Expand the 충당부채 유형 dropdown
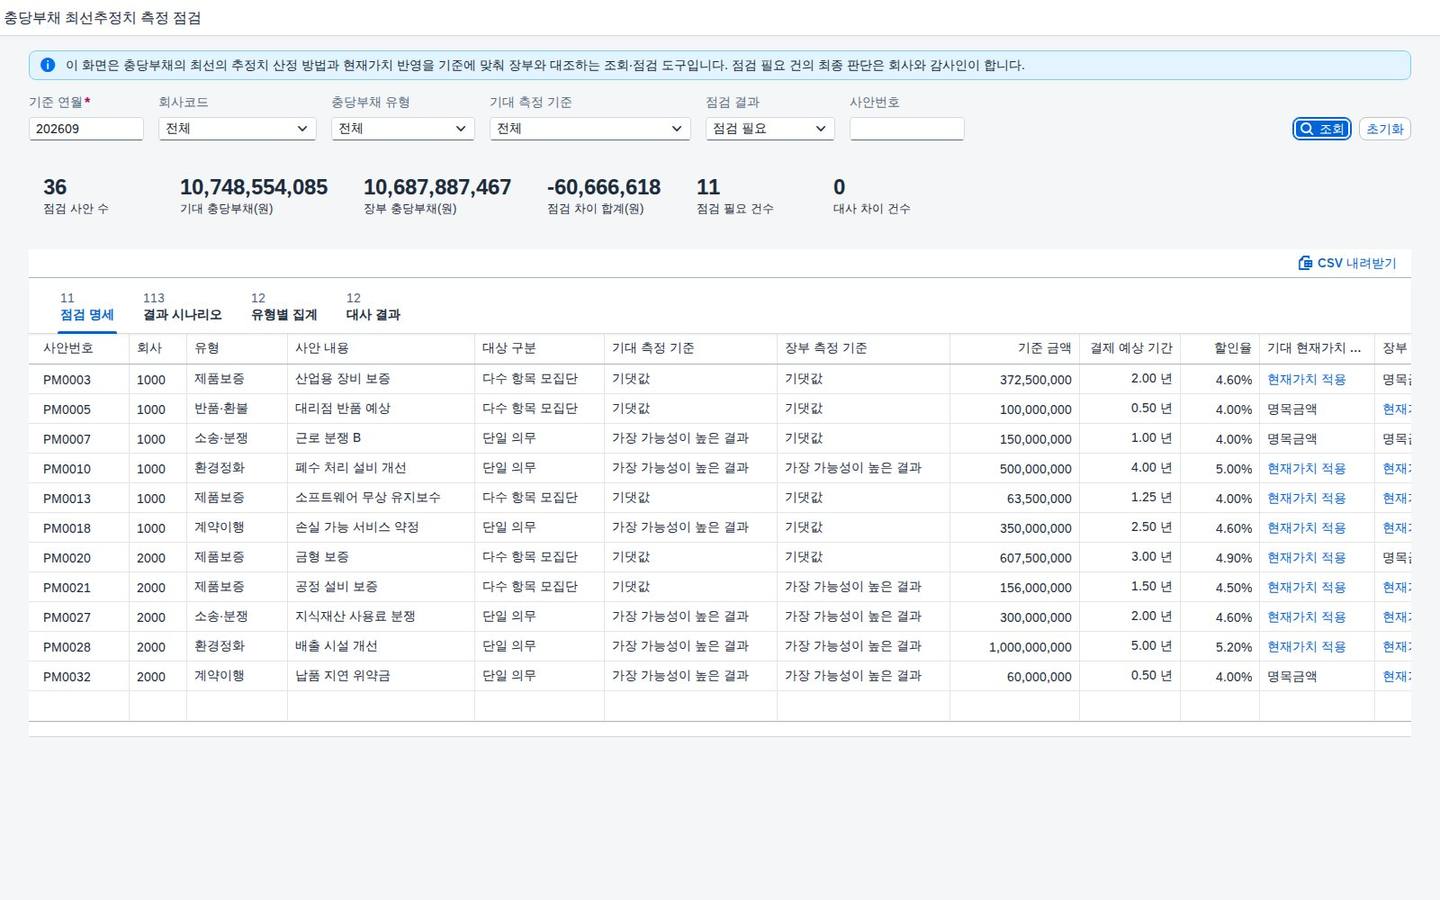Viewport: 1440px width, 900px height. tap(402, 129)
